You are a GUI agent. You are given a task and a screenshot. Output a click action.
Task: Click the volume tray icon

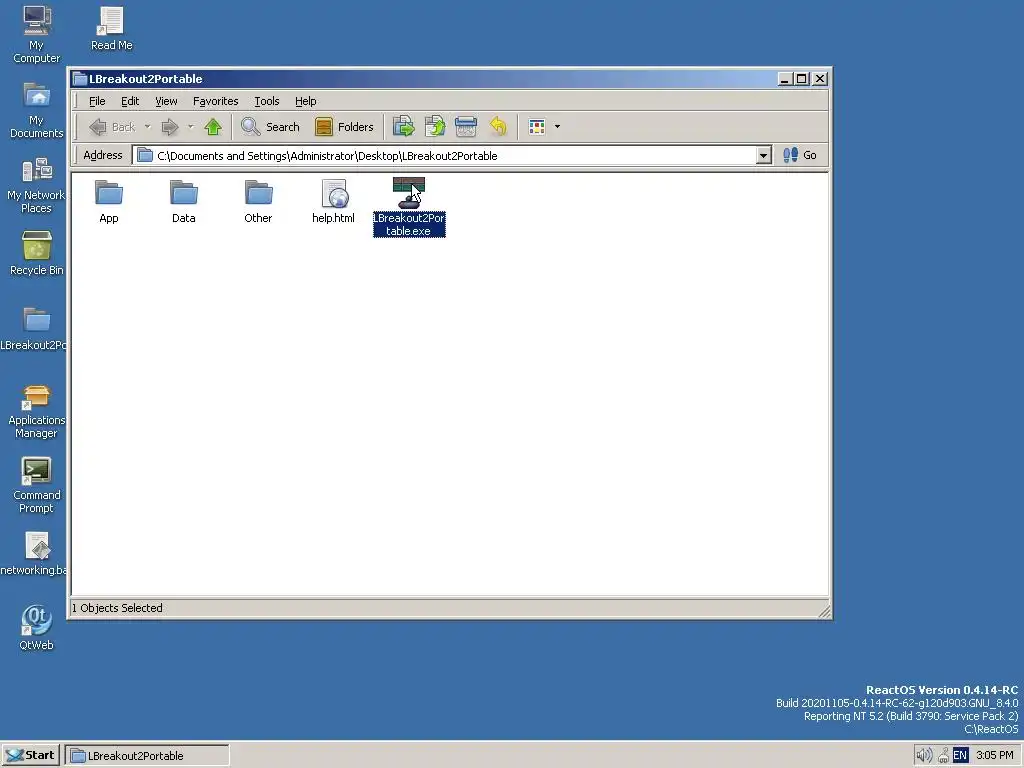(924, 756)
